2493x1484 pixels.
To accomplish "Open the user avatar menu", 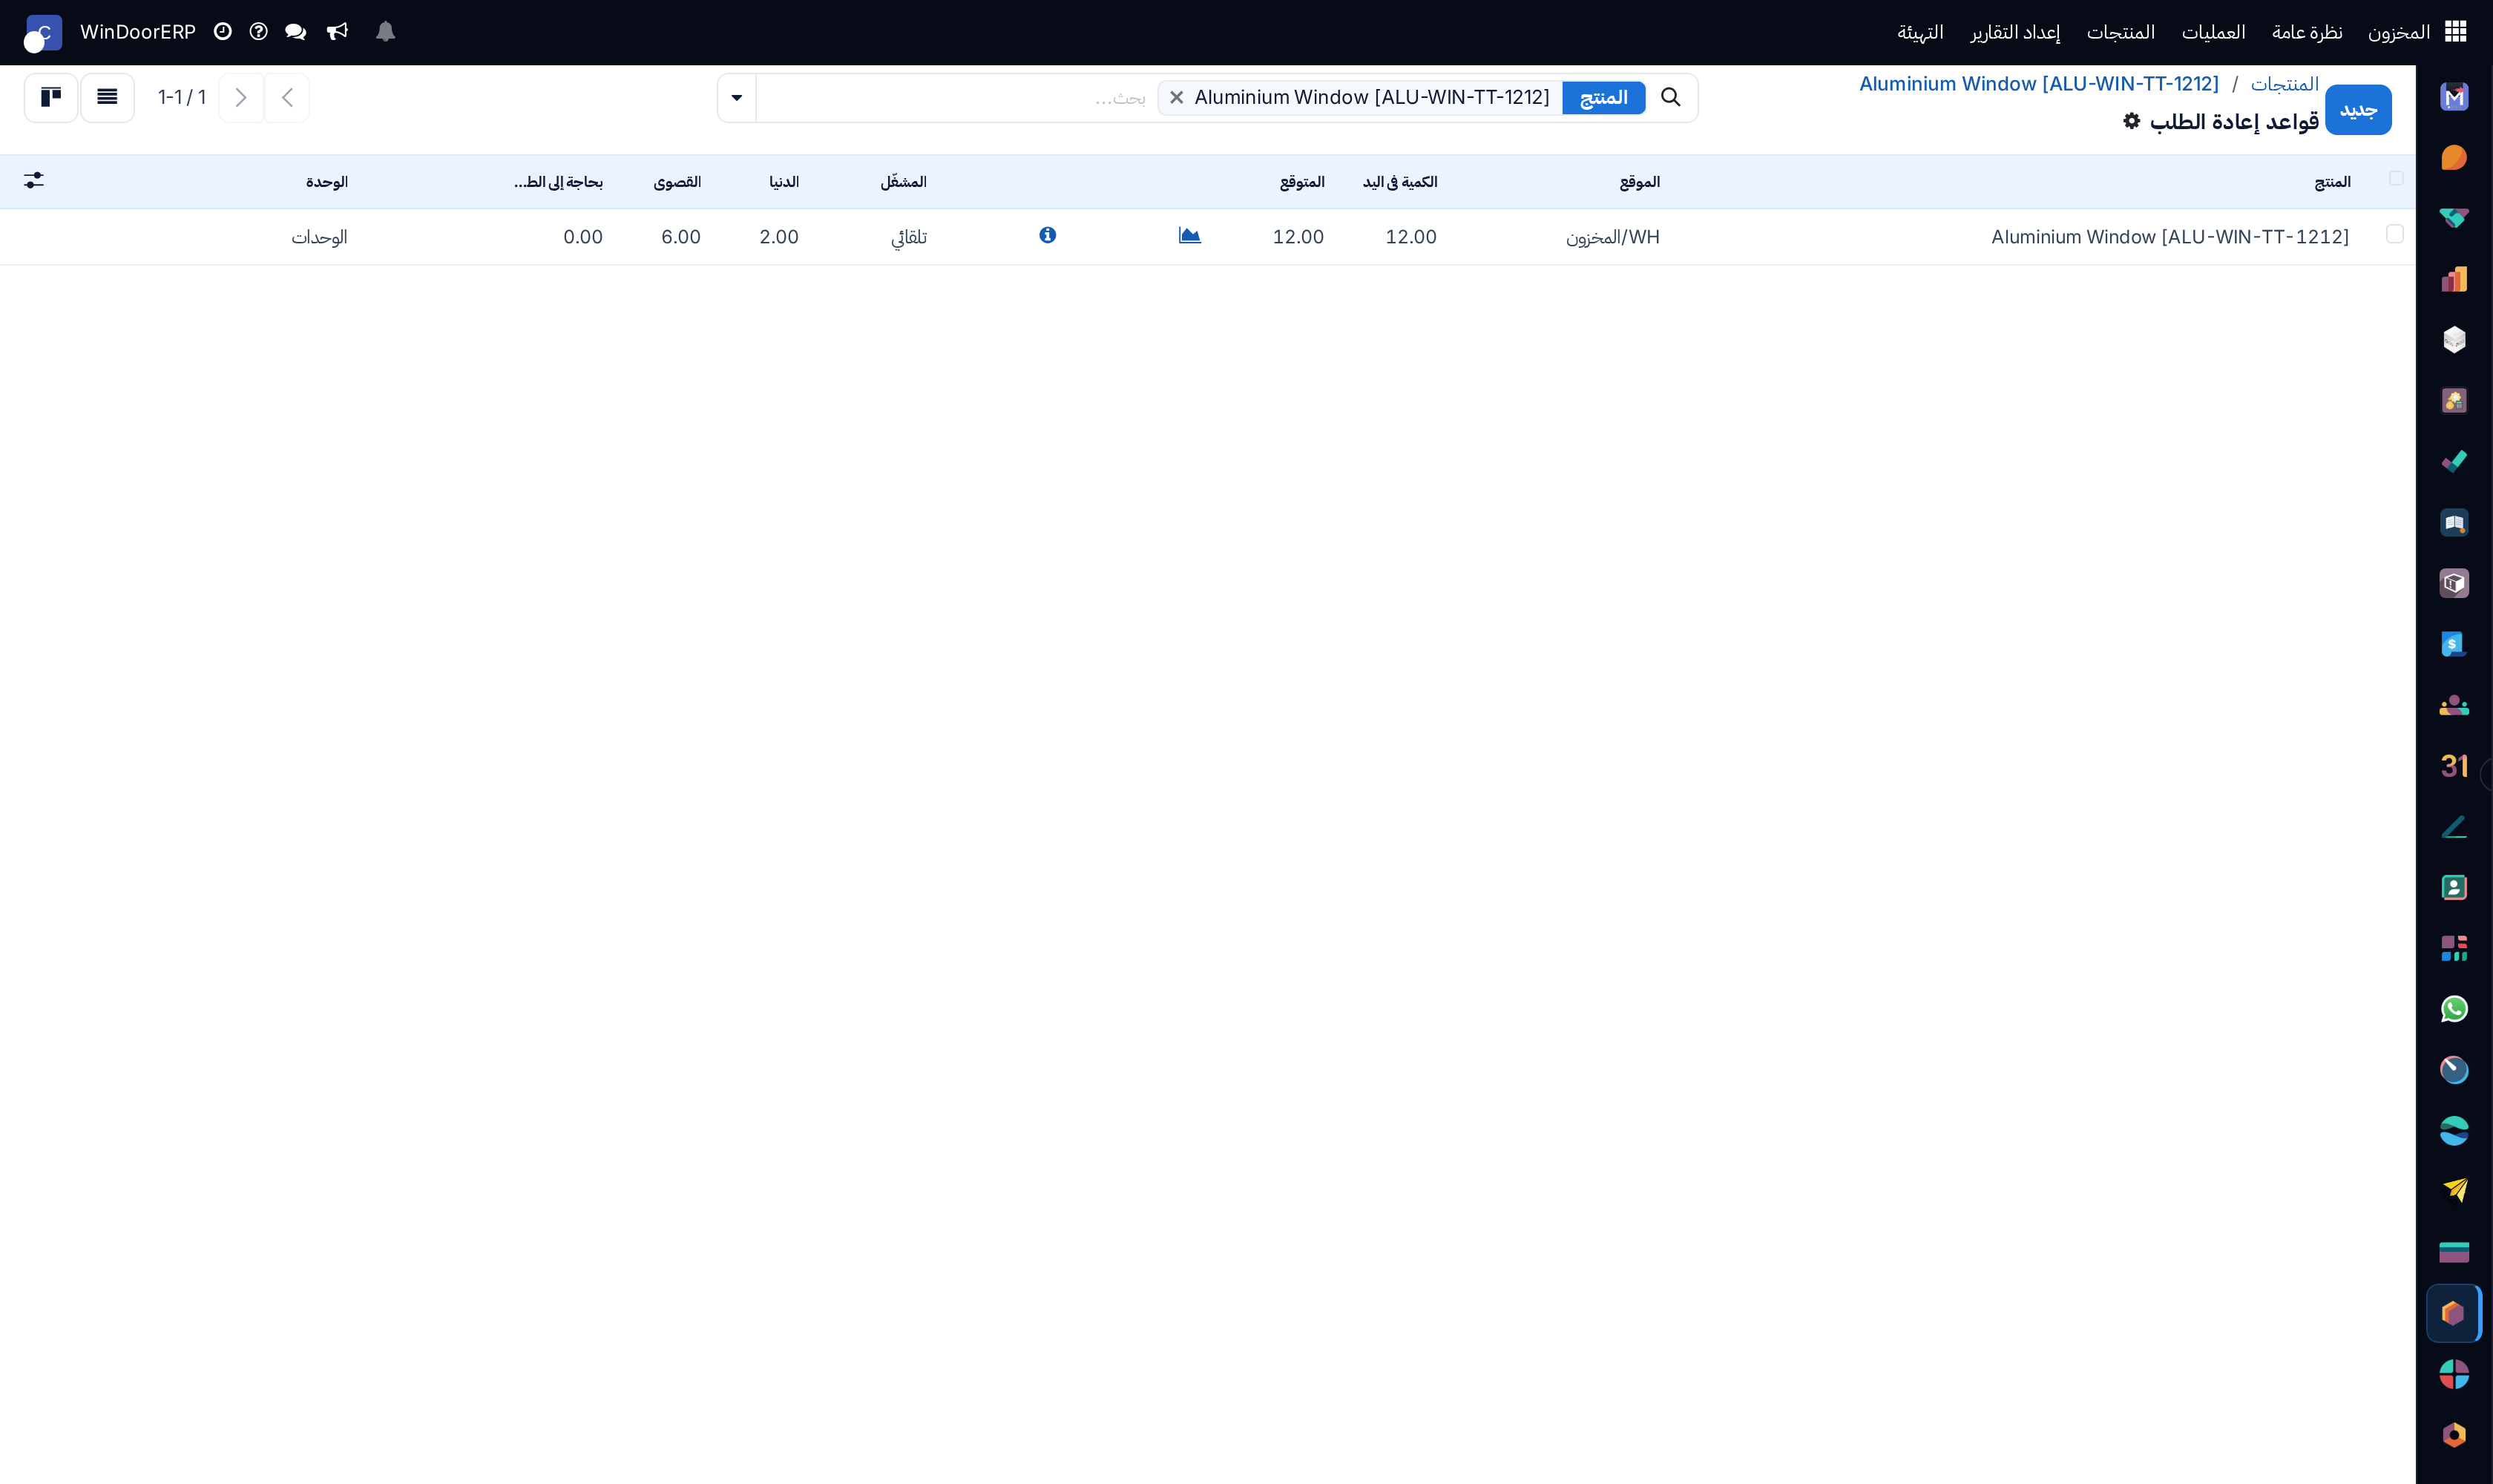I will click(x=43, y=32).
